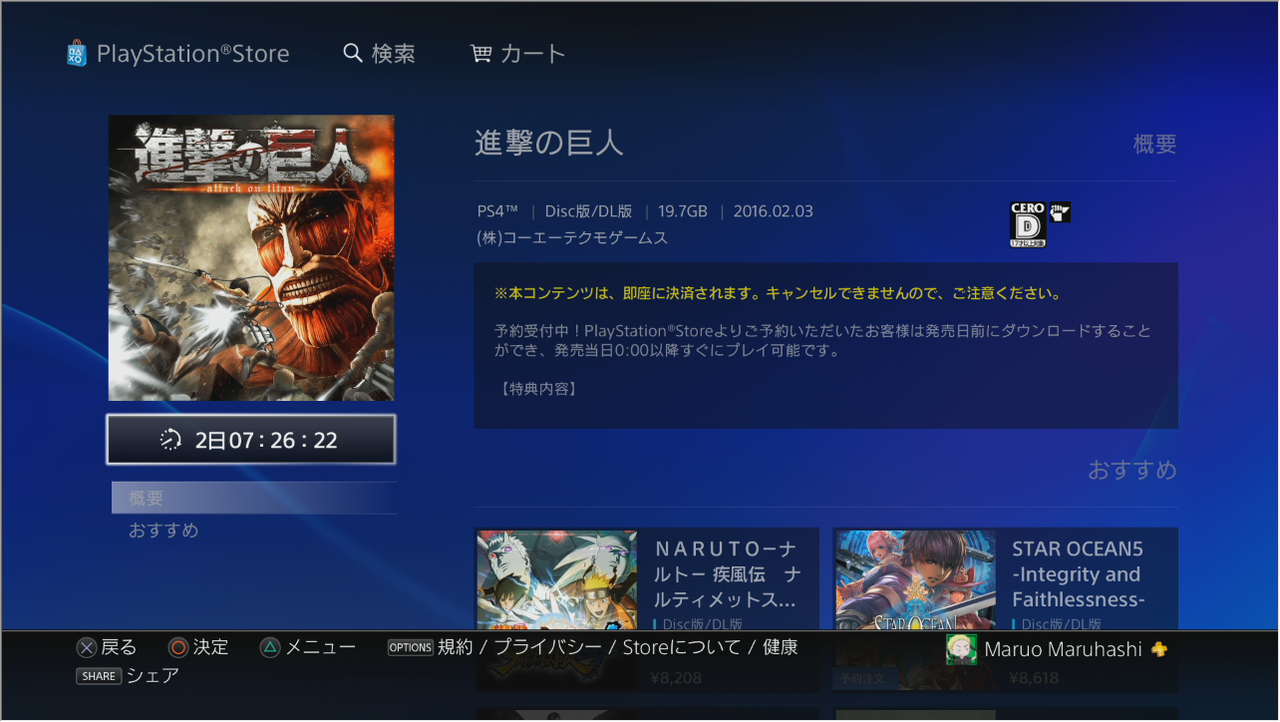Click the publisher (株)コーエーテクモゲームス
The height and width of the screenshot is (722, 1280).
point(573,238)
